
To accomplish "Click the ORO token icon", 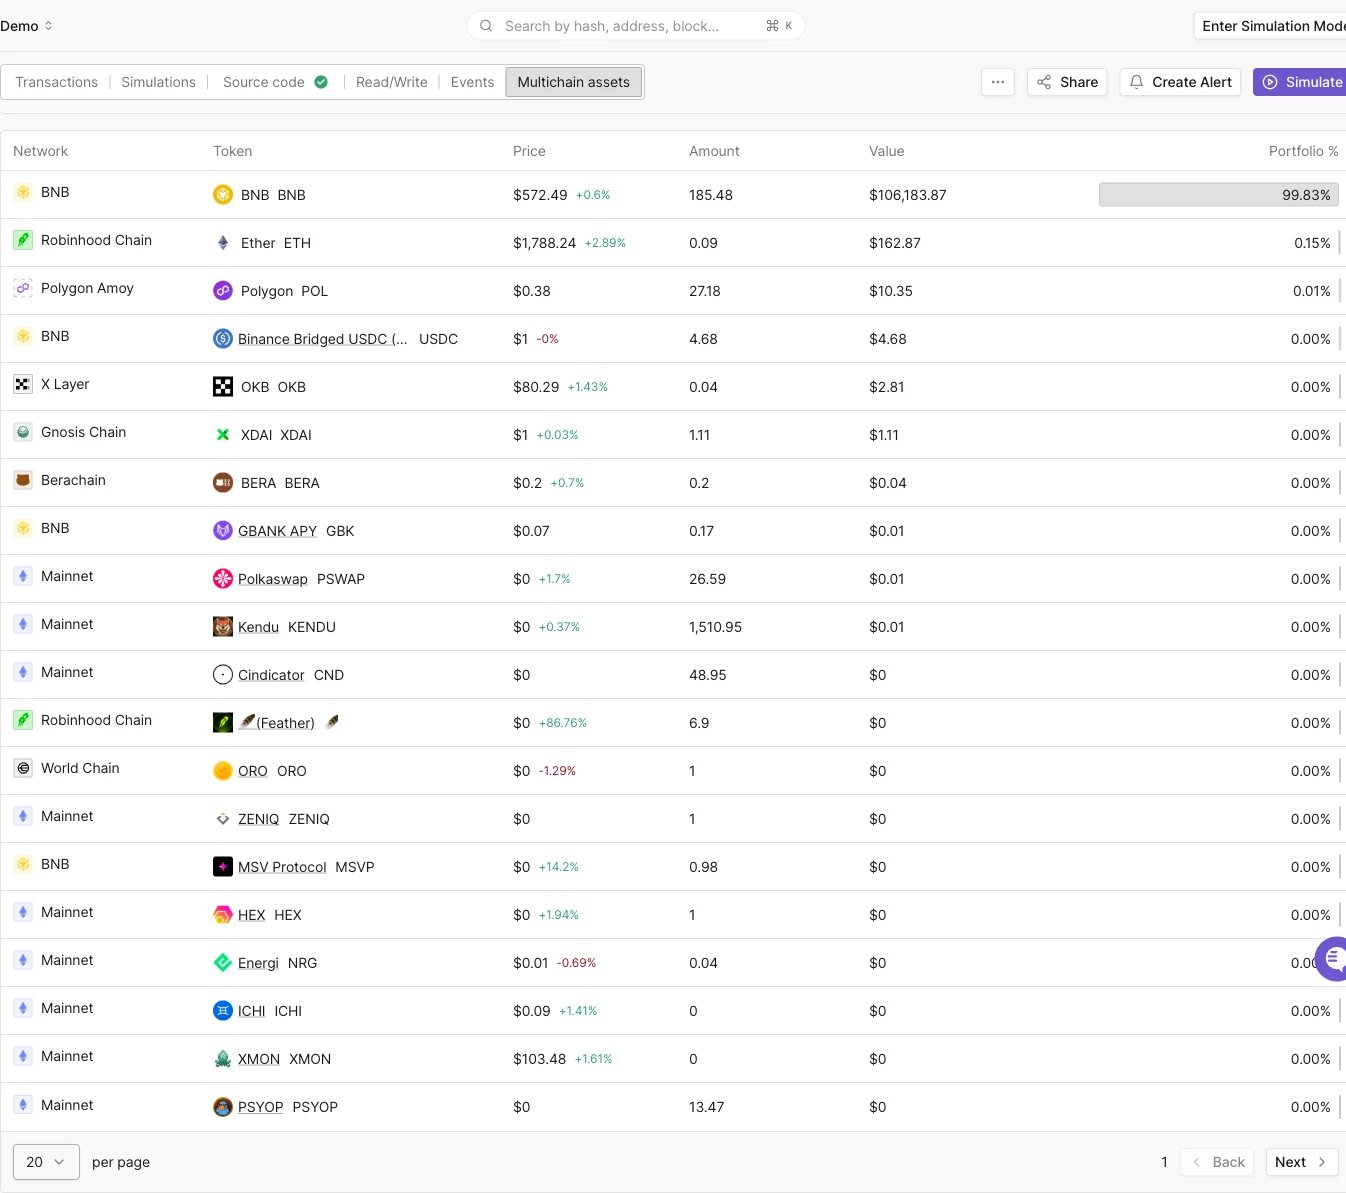I will pyautogui.click(x=223, y=771).
